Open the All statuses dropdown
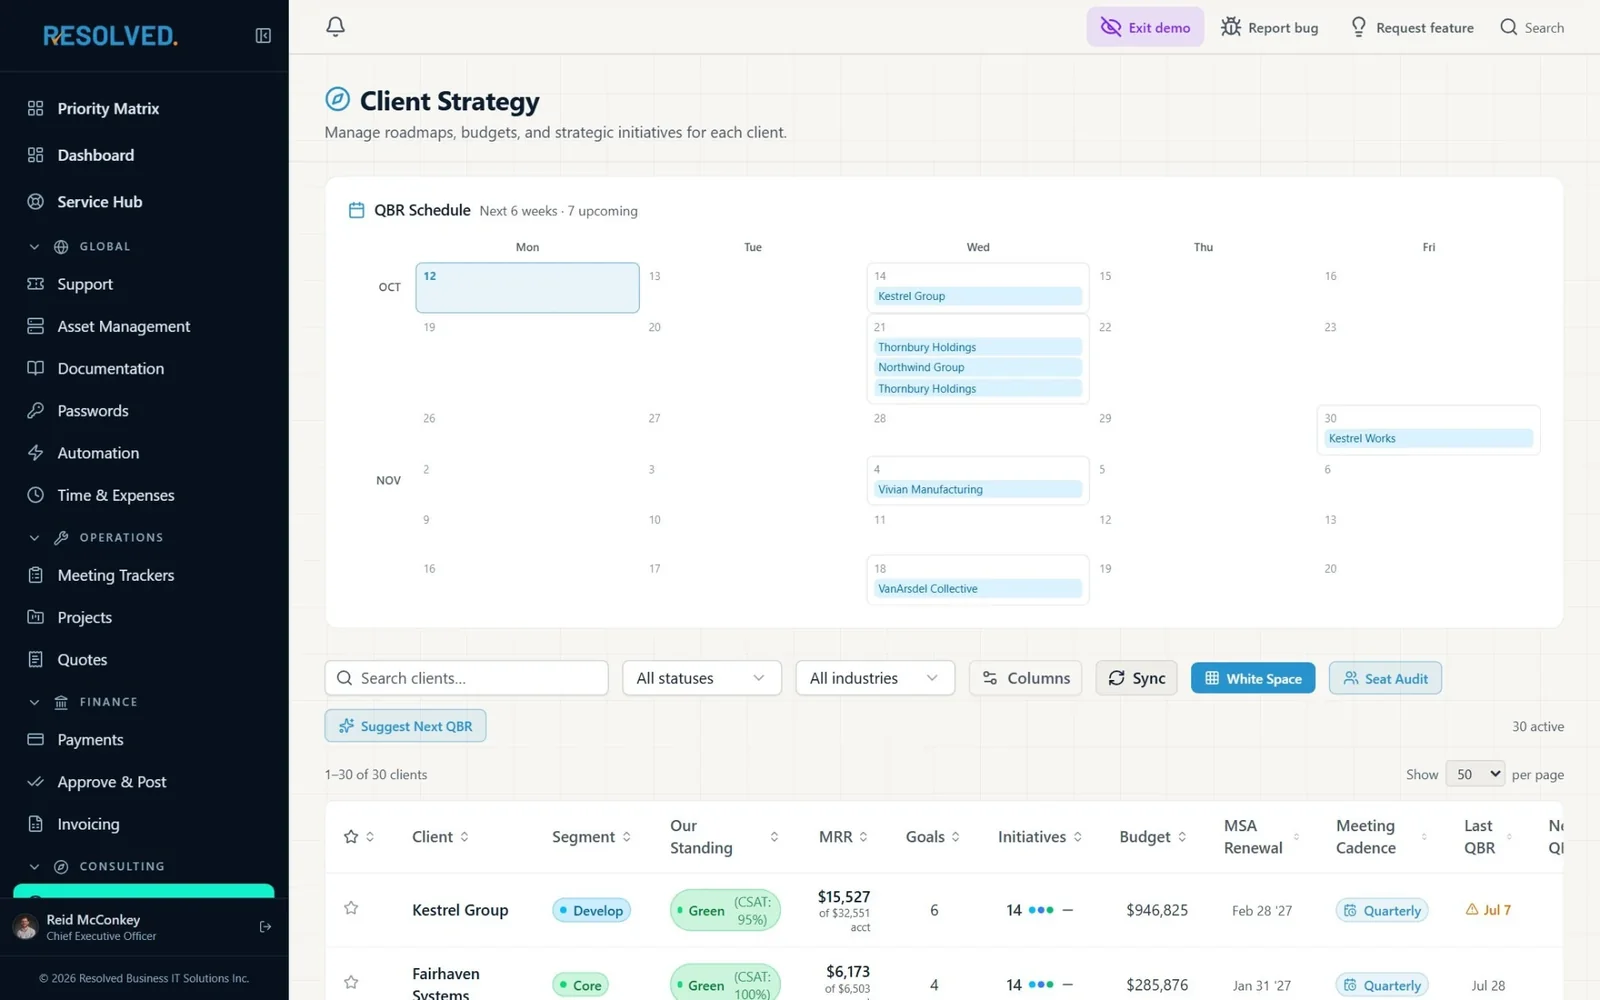Viewport: 1600px width, 1000px height. (x=702, y=678)
